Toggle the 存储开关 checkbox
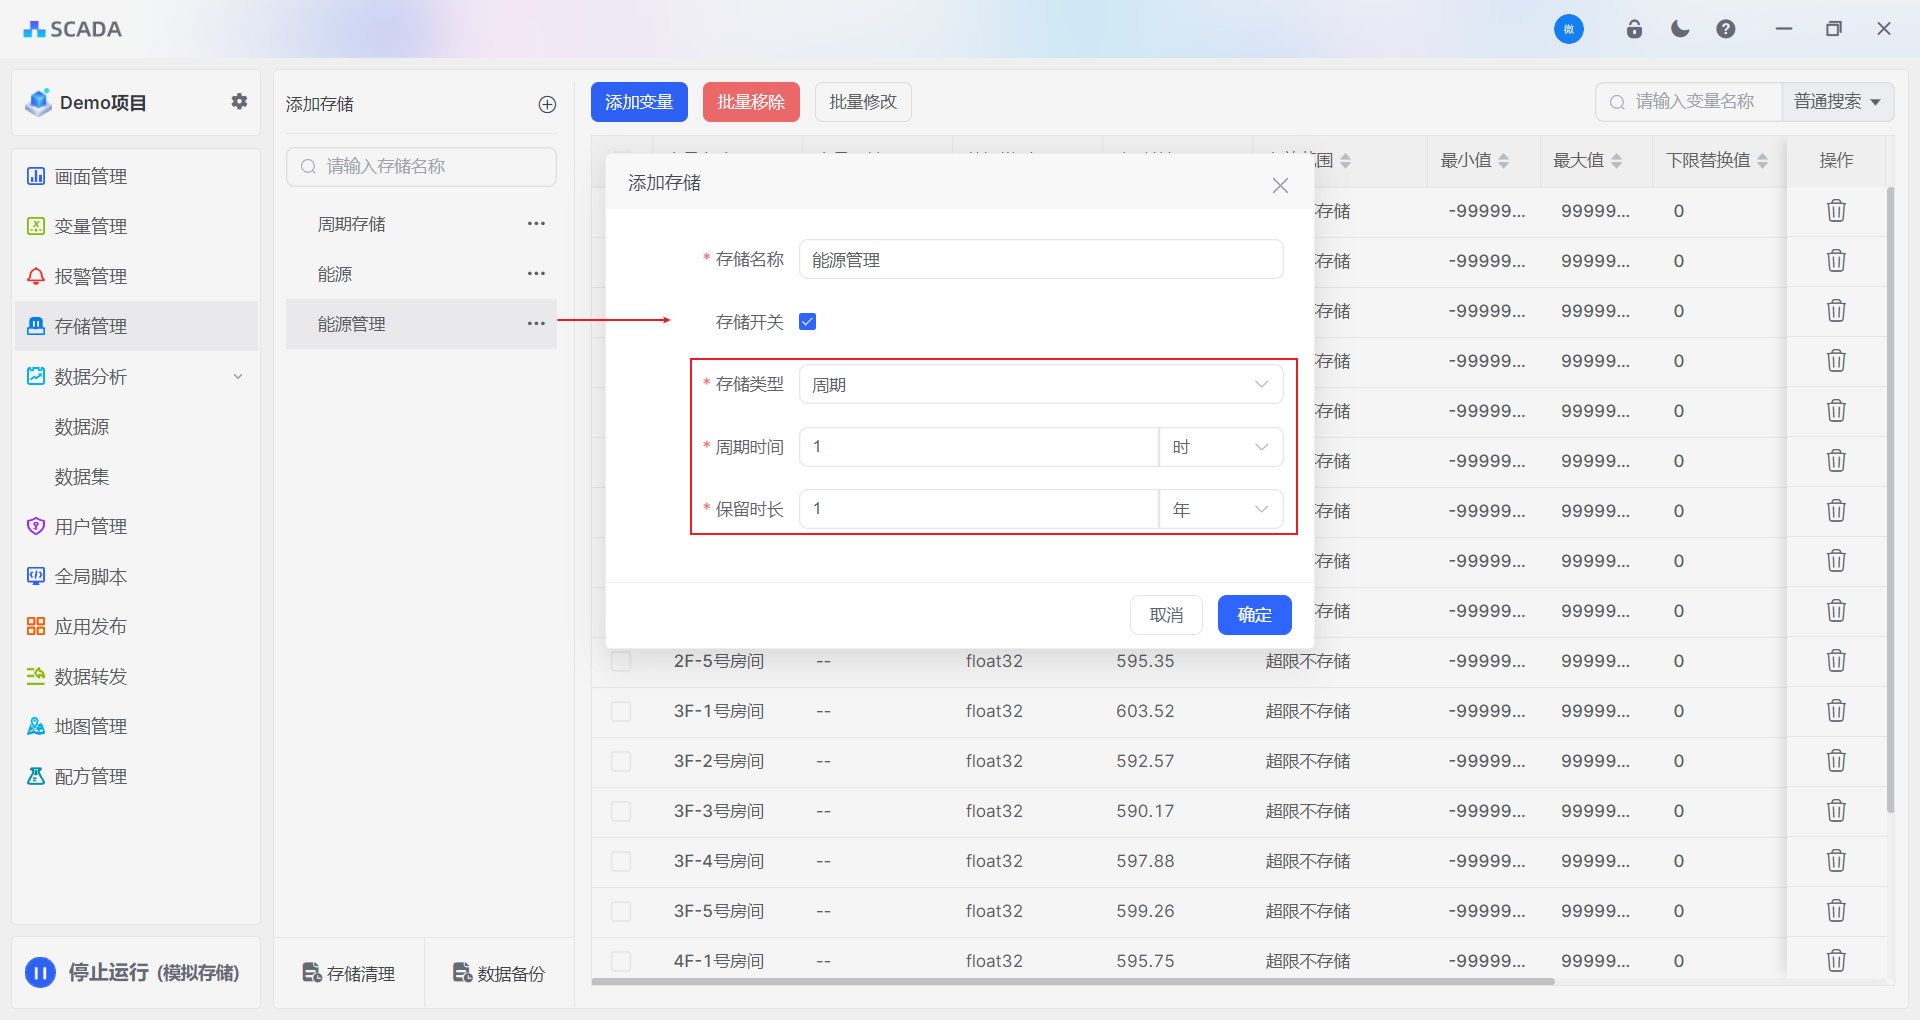 808,322
